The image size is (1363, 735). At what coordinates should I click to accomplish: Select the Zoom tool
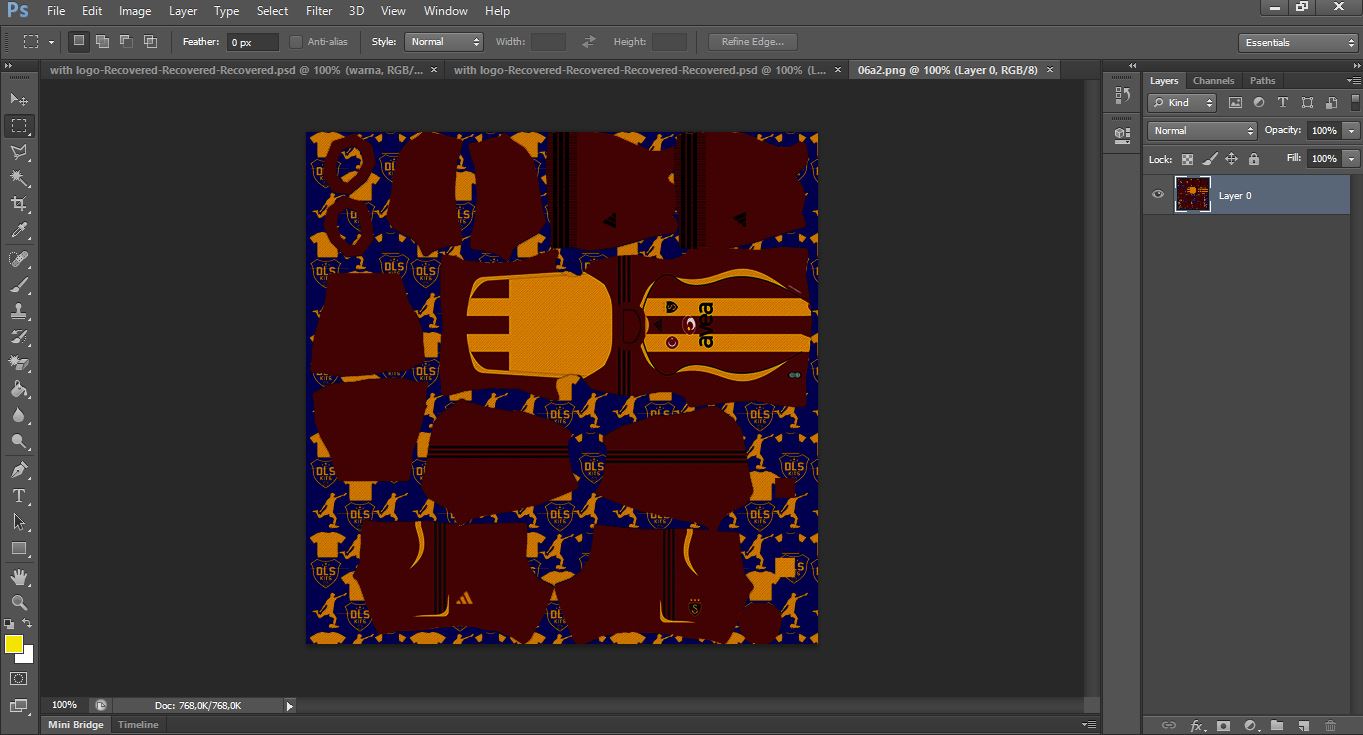coord(19,603)
